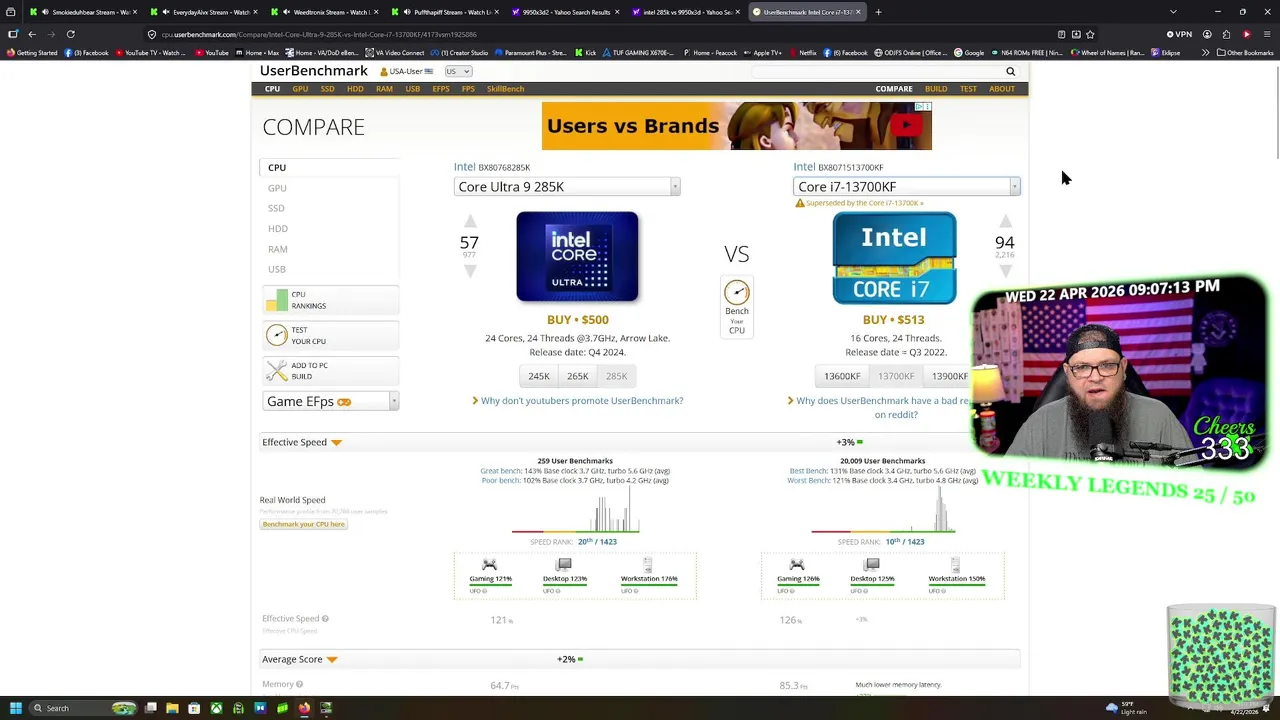This screenshot has height=720, width=1280.
Task: Click the 13700KF Workstation 150% tower icon
Action: (956, 565)
